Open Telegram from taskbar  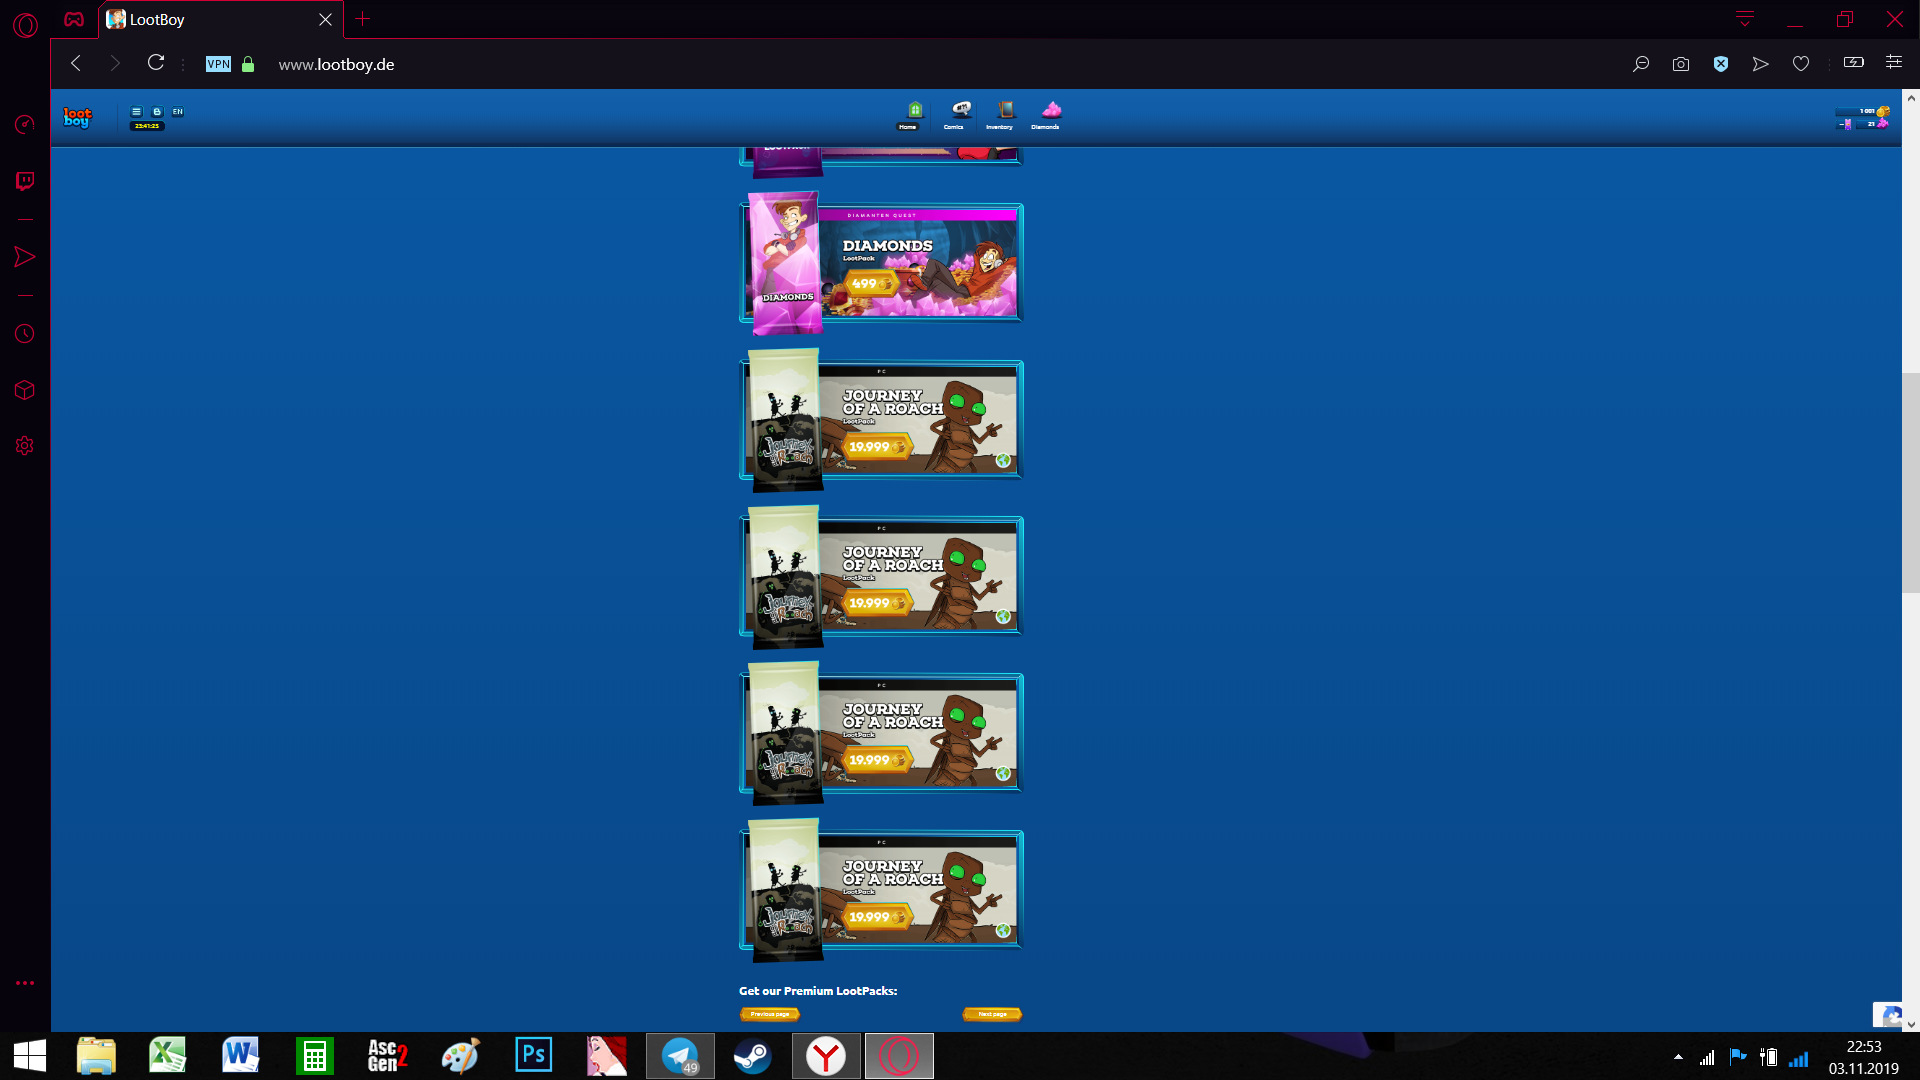pos(680,1056)
